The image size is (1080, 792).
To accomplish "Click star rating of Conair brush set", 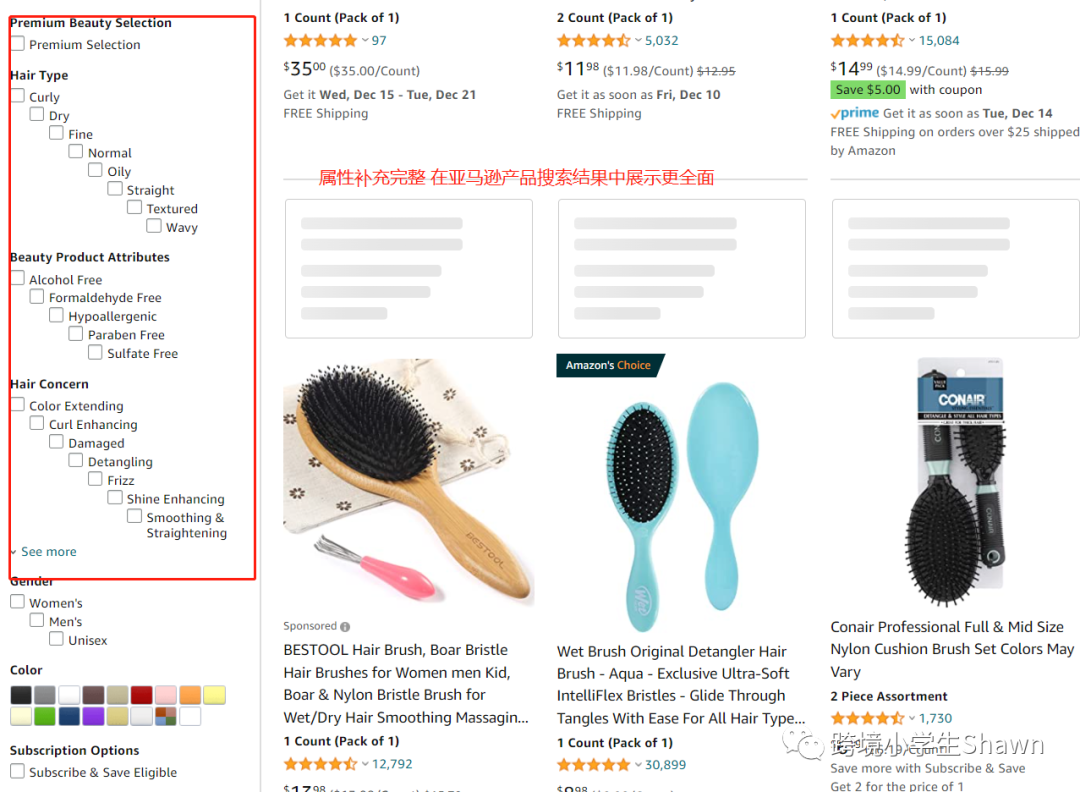I will (x=867, y=718).
